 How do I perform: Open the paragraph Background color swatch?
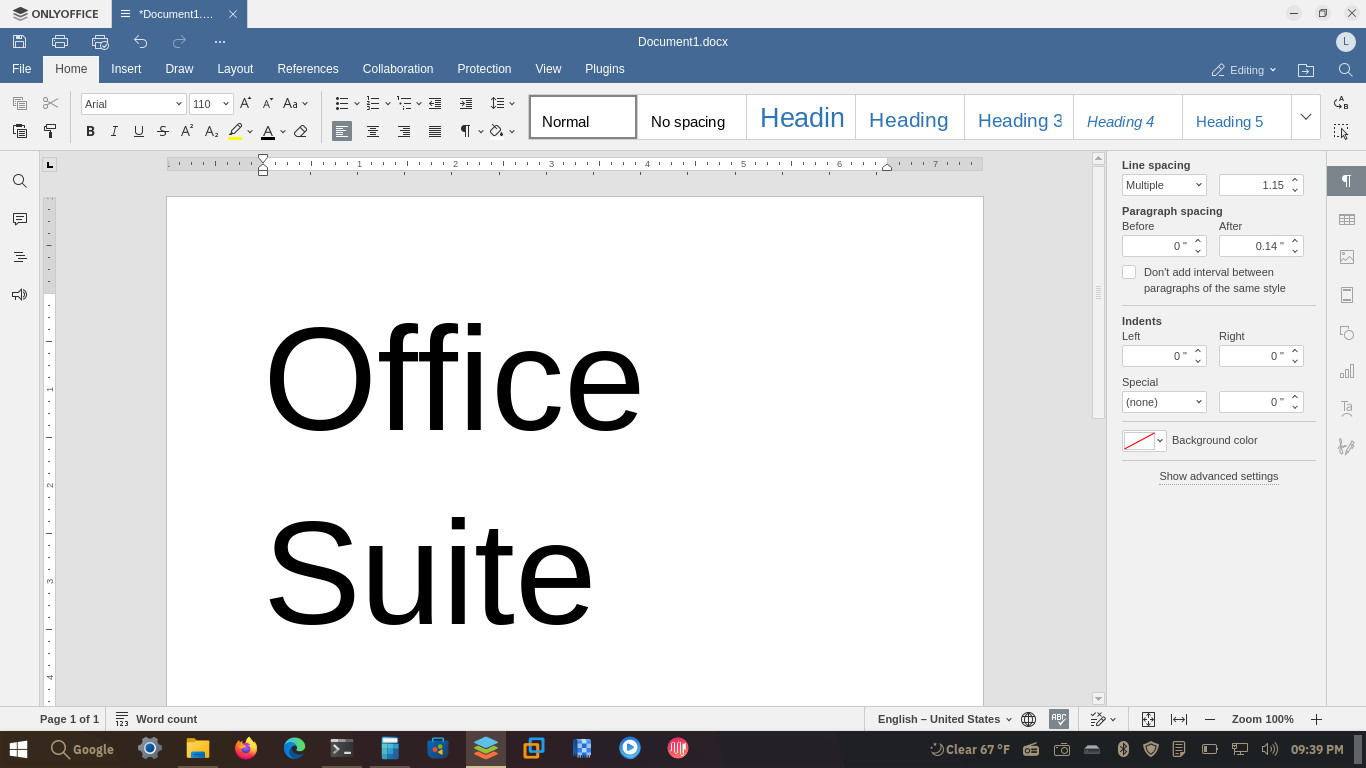tap(1144, 441)
